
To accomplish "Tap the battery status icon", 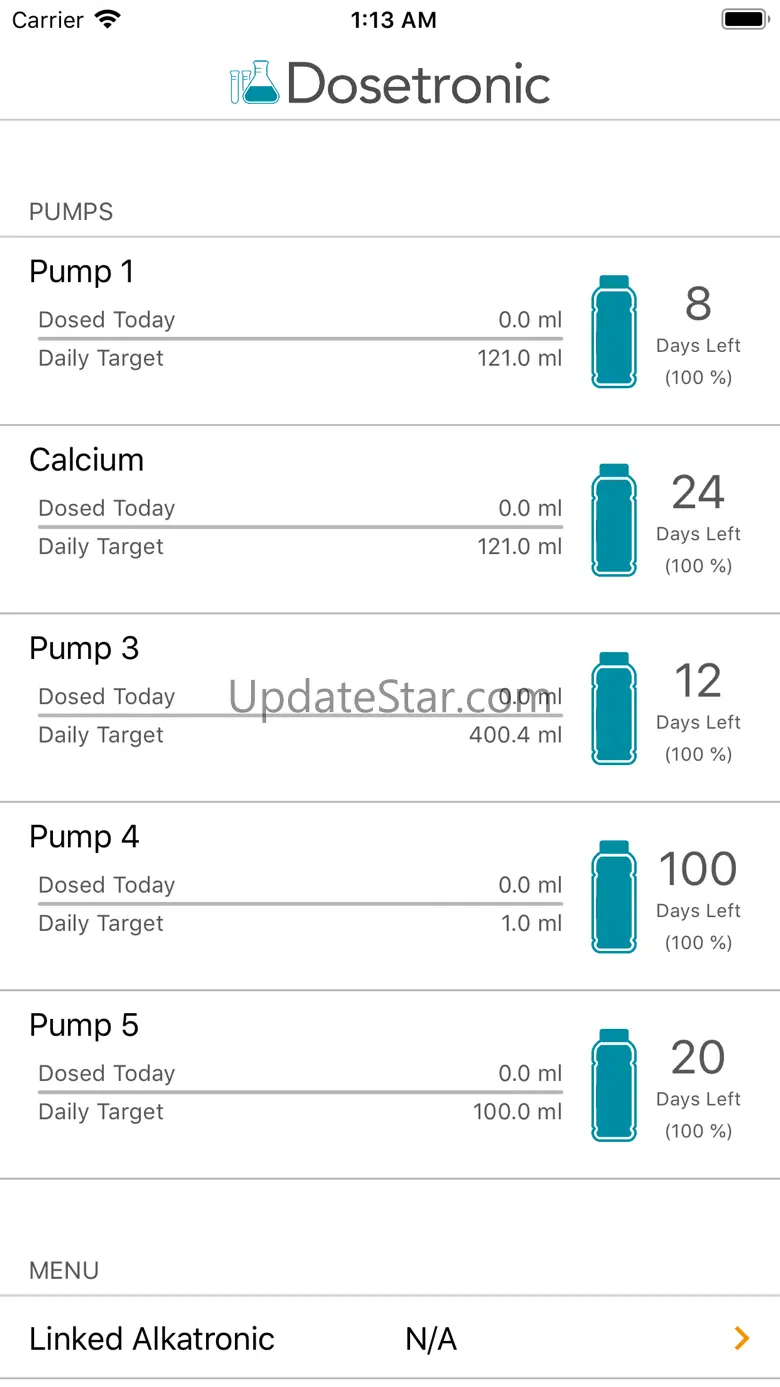I will click(743, 20).
